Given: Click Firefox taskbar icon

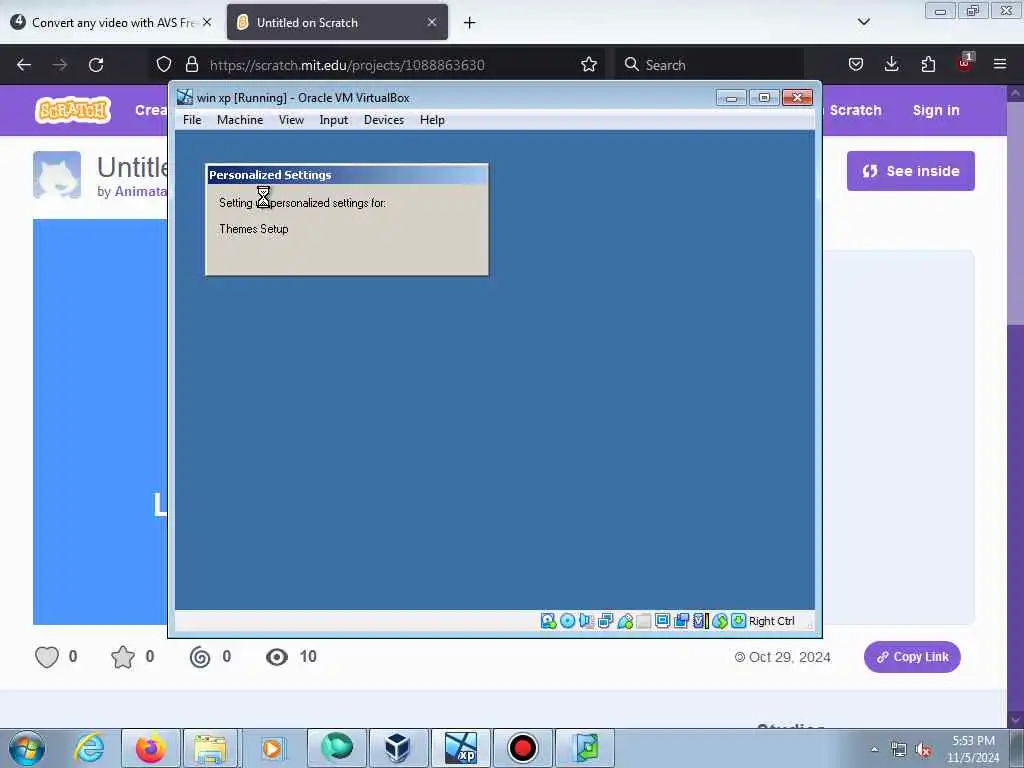Looking at the screenshot, I should pyautogui.click(x=150, y=748).
